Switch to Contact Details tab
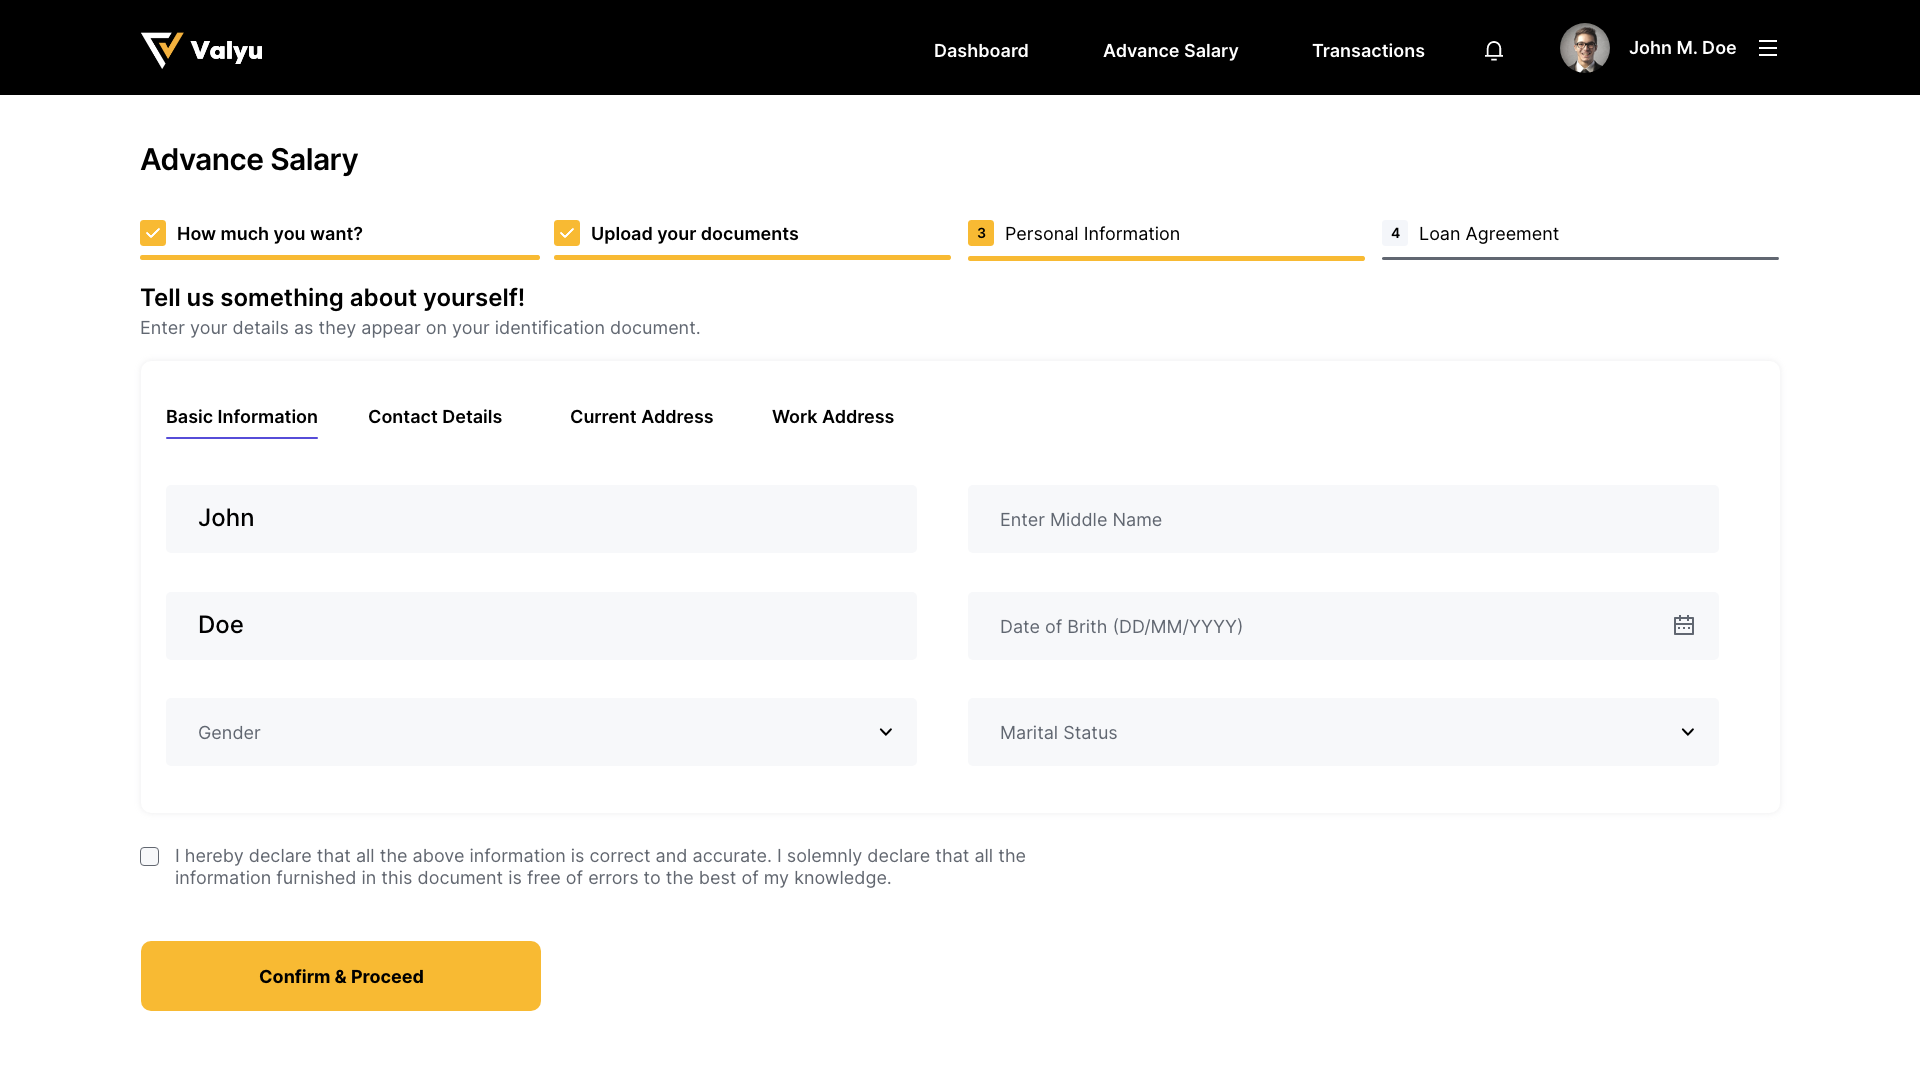 pyautogui.click(x=435, y=417)
